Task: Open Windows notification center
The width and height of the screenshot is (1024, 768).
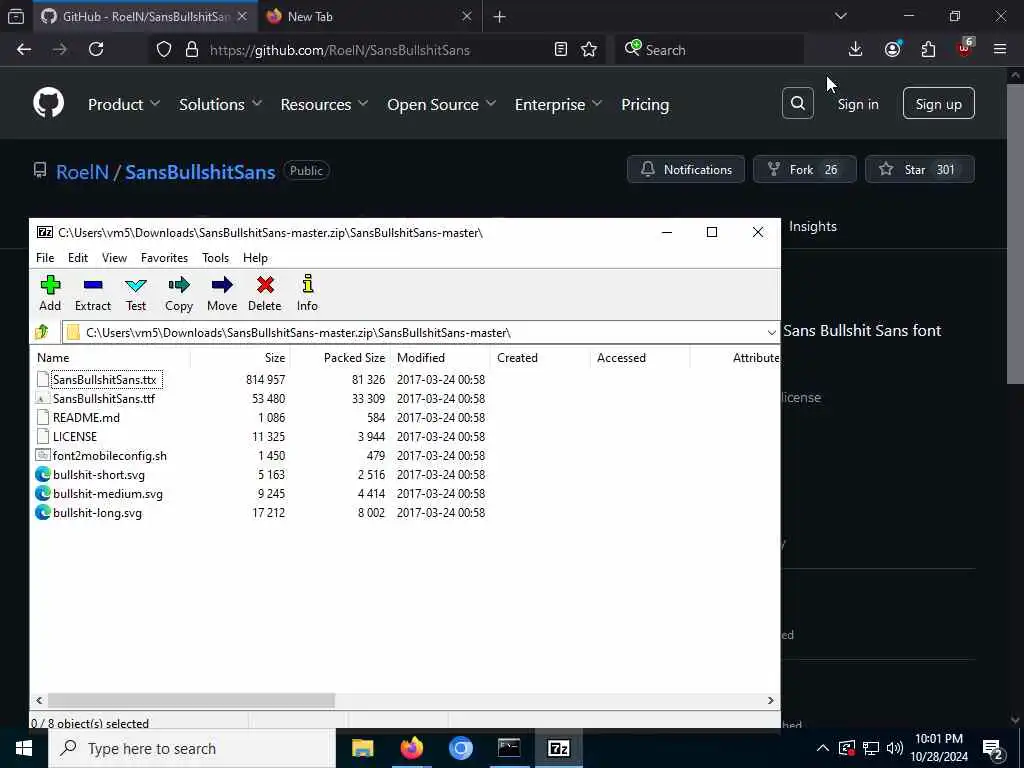Action: click(x=993, y=749)
